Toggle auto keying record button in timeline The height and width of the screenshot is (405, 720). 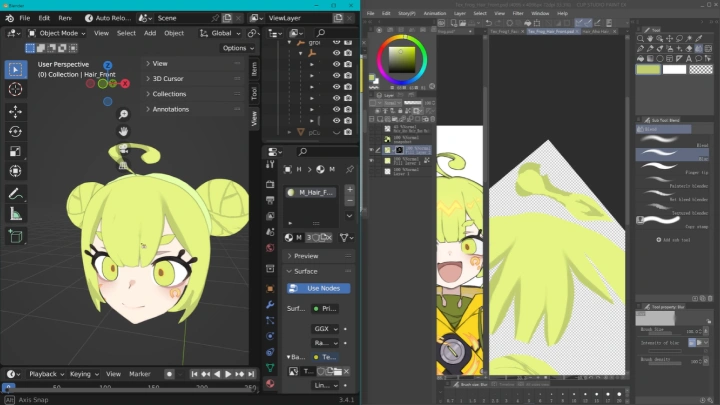pos(169,374)
